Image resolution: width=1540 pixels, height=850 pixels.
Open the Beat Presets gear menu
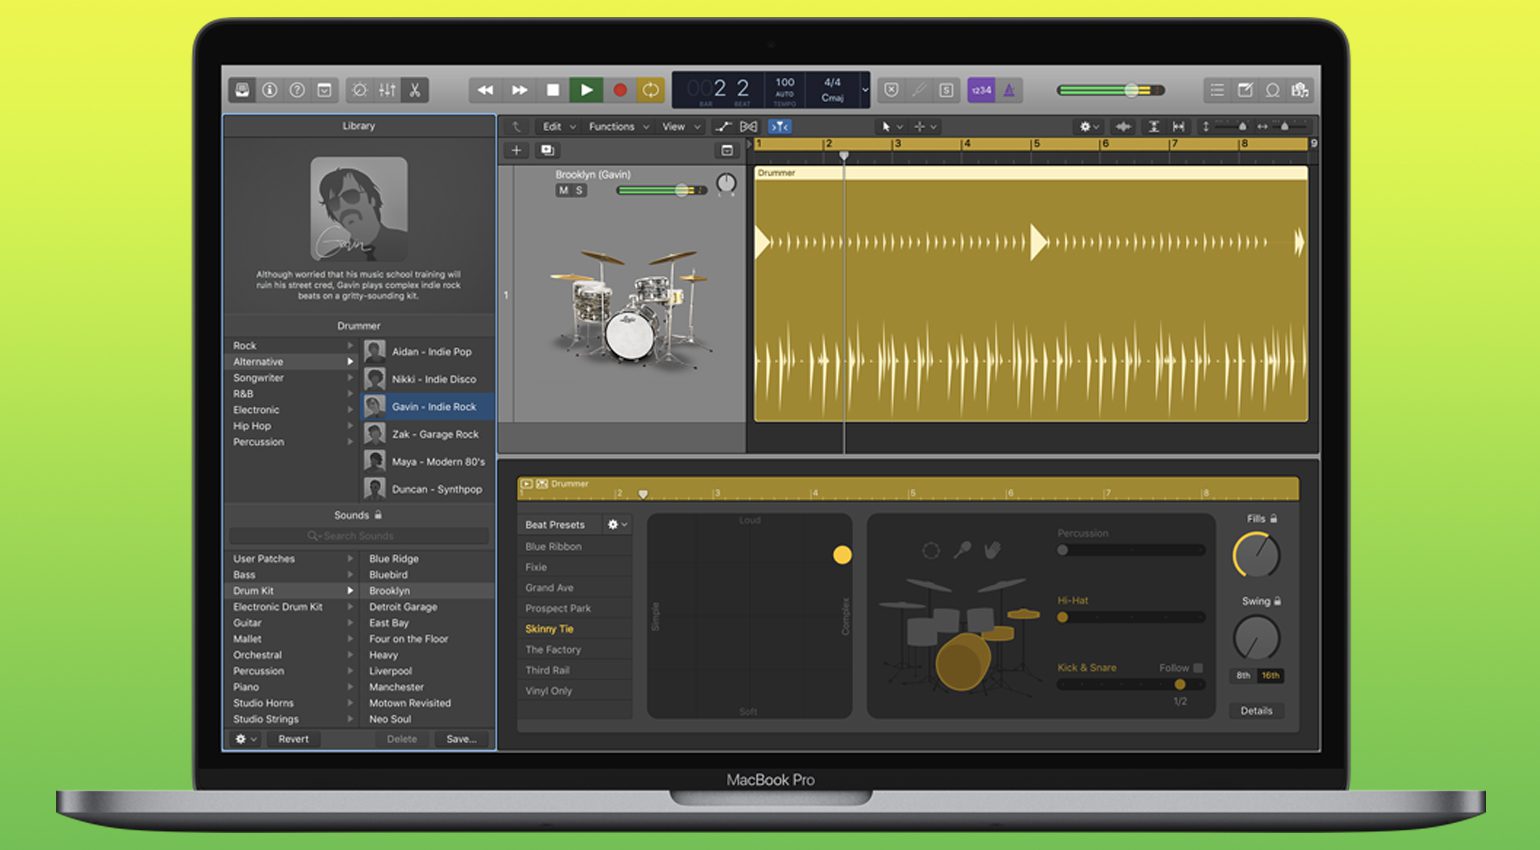click(x=617, y=525)
